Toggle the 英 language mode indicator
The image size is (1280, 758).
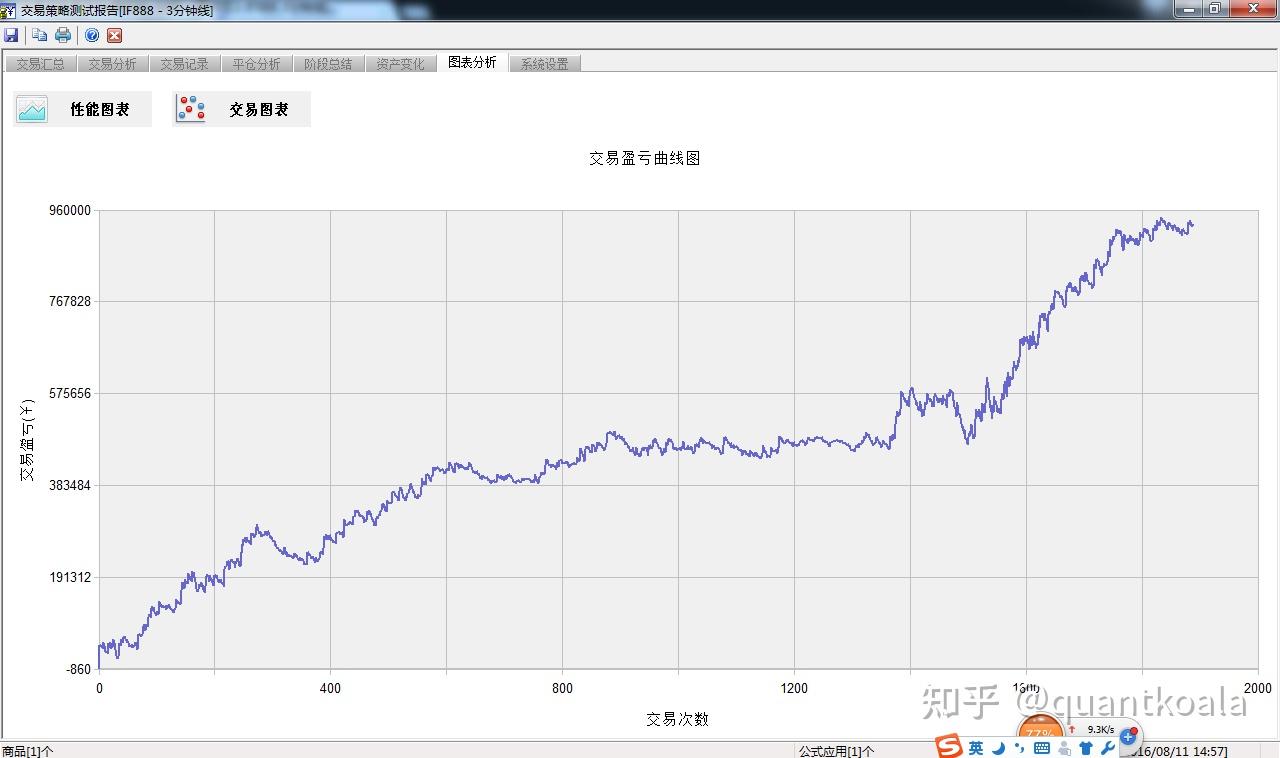tap(976, 748)
